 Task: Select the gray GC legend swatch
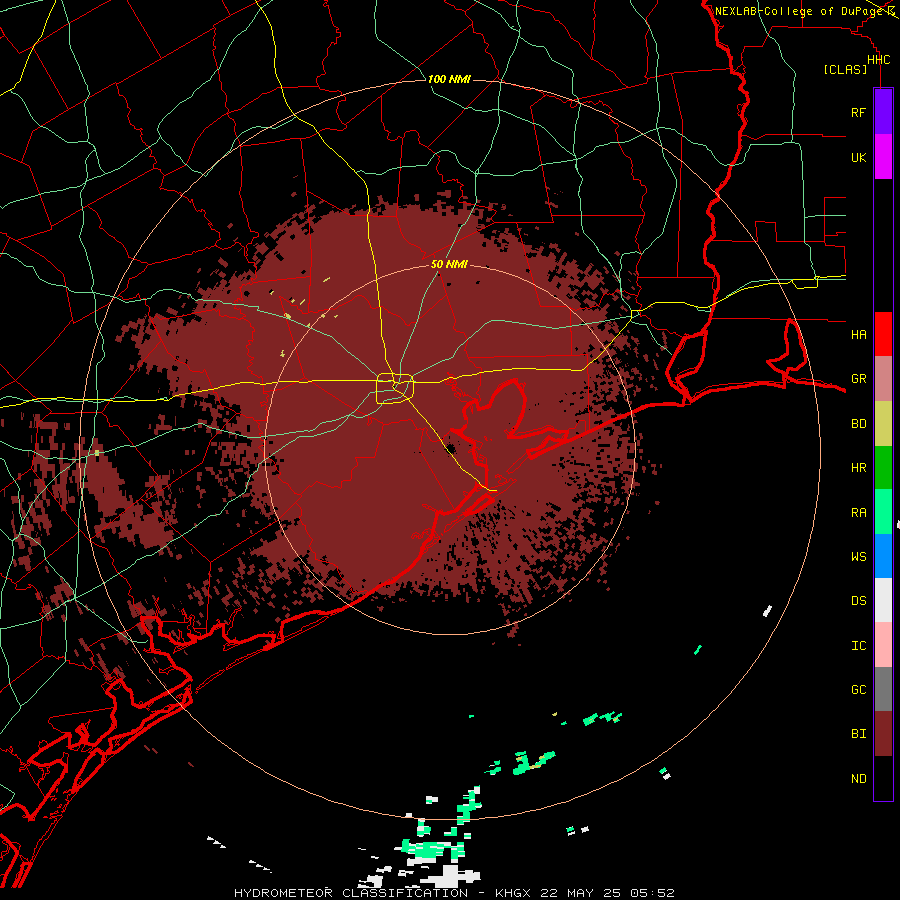[x=883, y=689]
